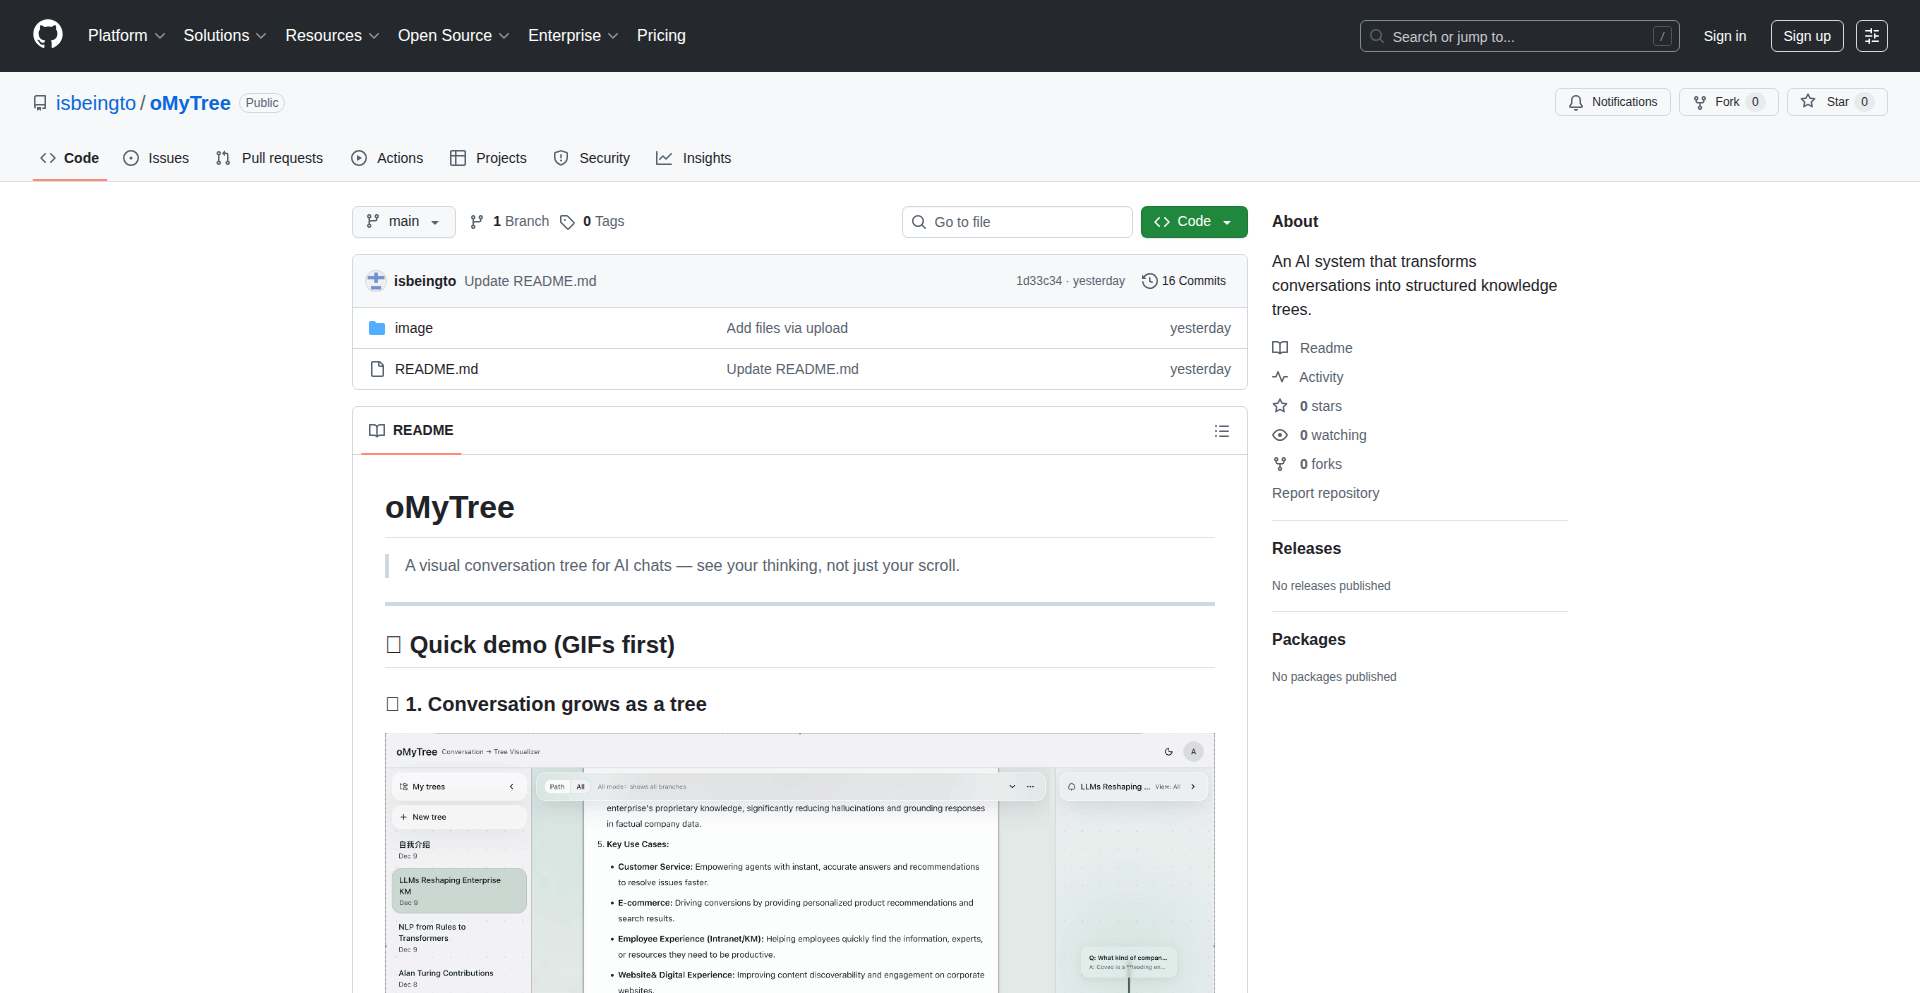1920x993 pixels.
Task: Click the theme toggle icon in demo image
Action: [x=1168, y=752]
